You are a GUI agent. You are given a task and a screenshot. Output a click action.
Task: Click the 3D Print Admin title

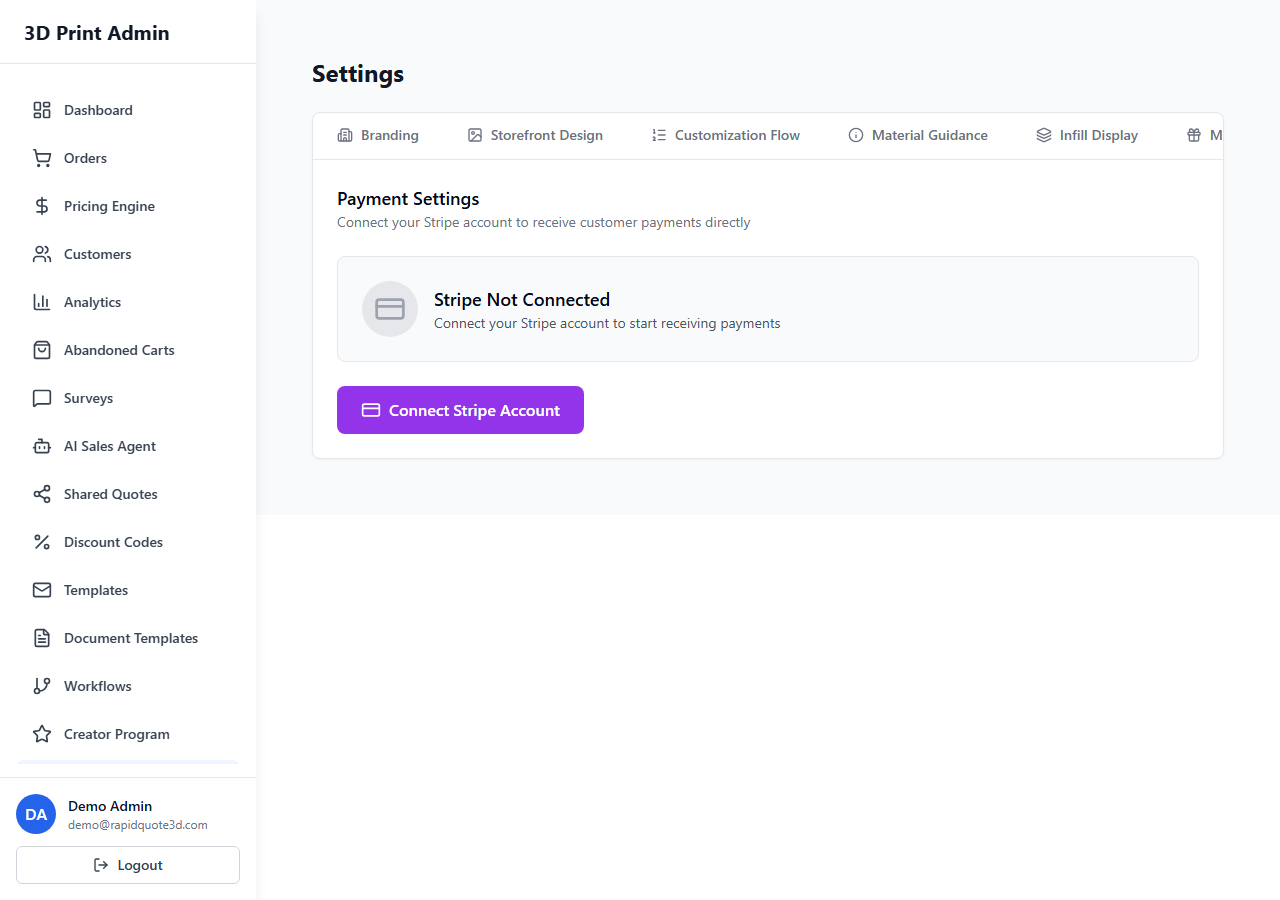tap(97, 33)
